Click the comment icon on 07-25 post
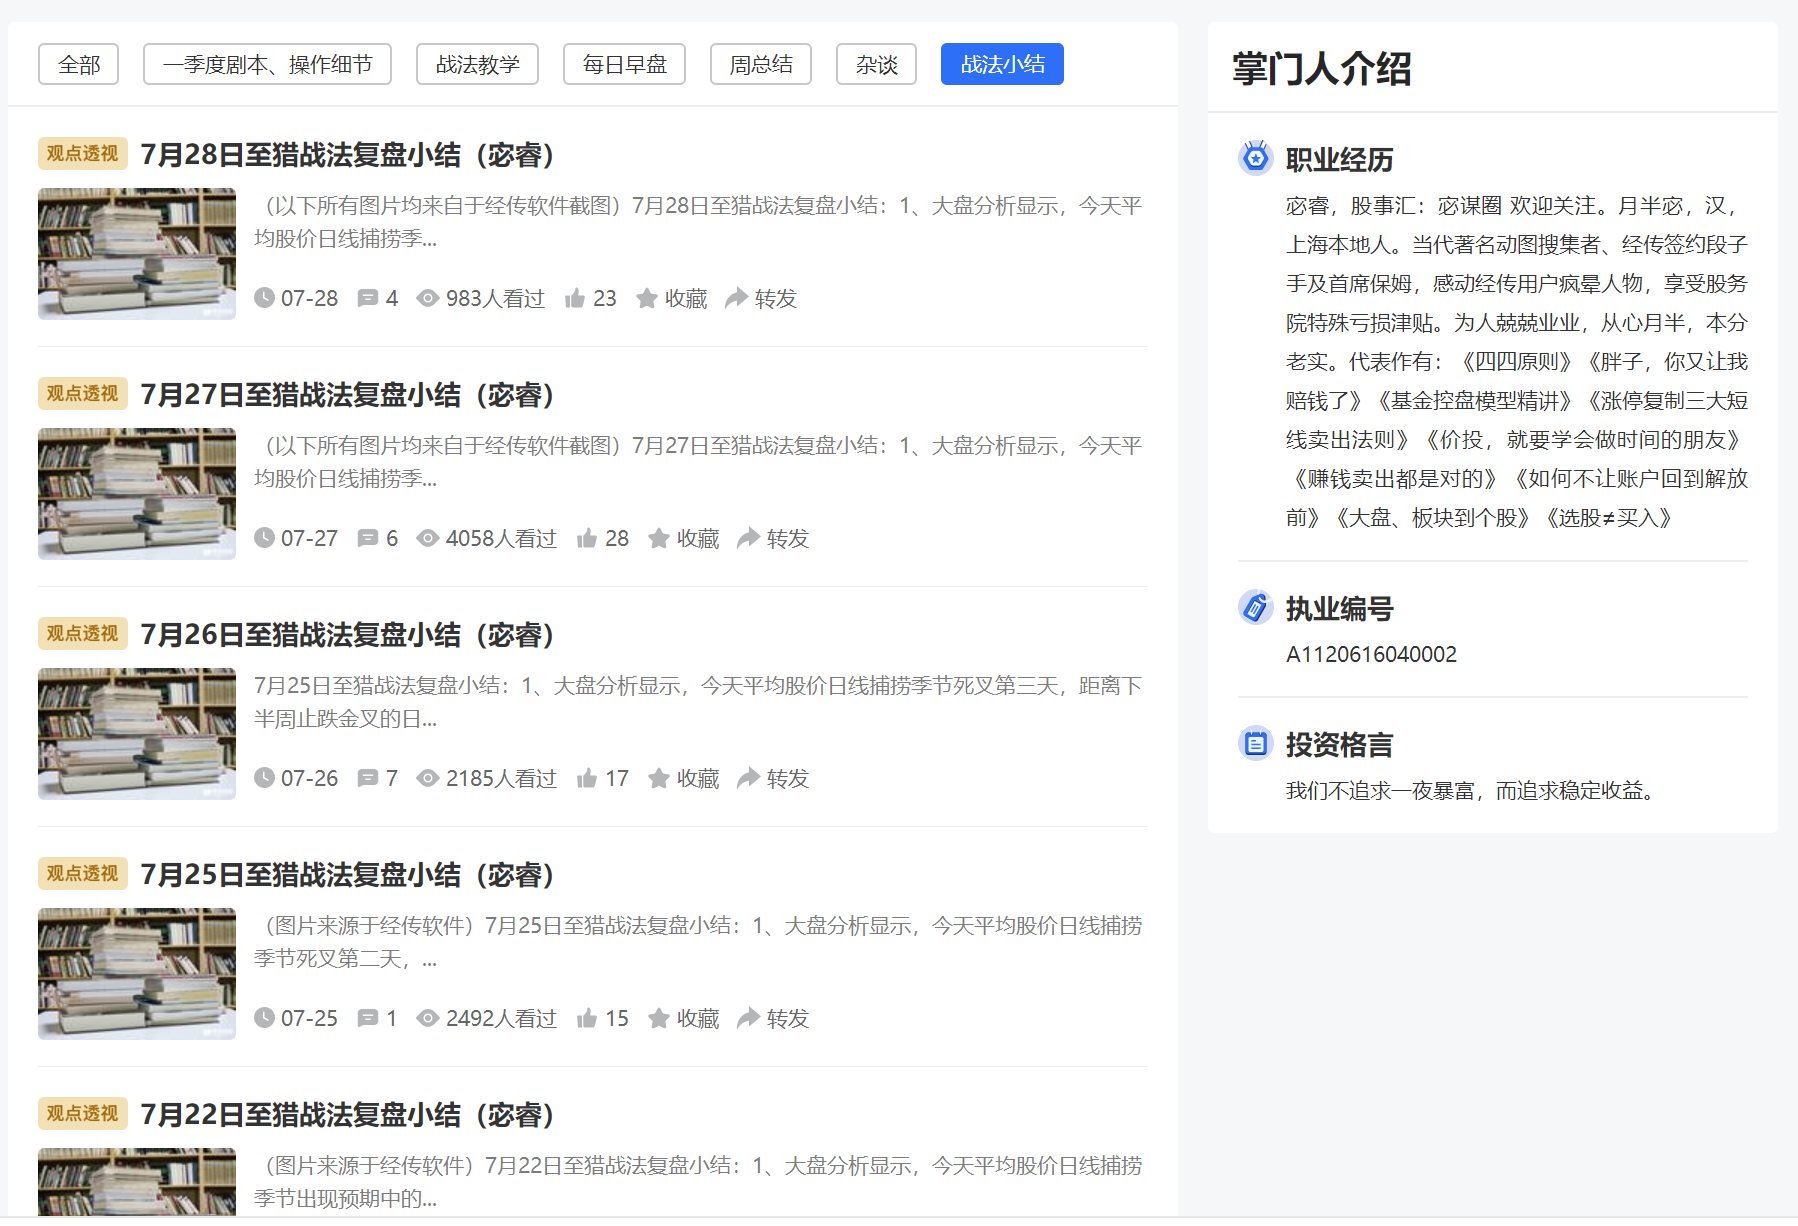Image resolution: width=1798 pixels, height=1226 pixels. point(368,1018)
